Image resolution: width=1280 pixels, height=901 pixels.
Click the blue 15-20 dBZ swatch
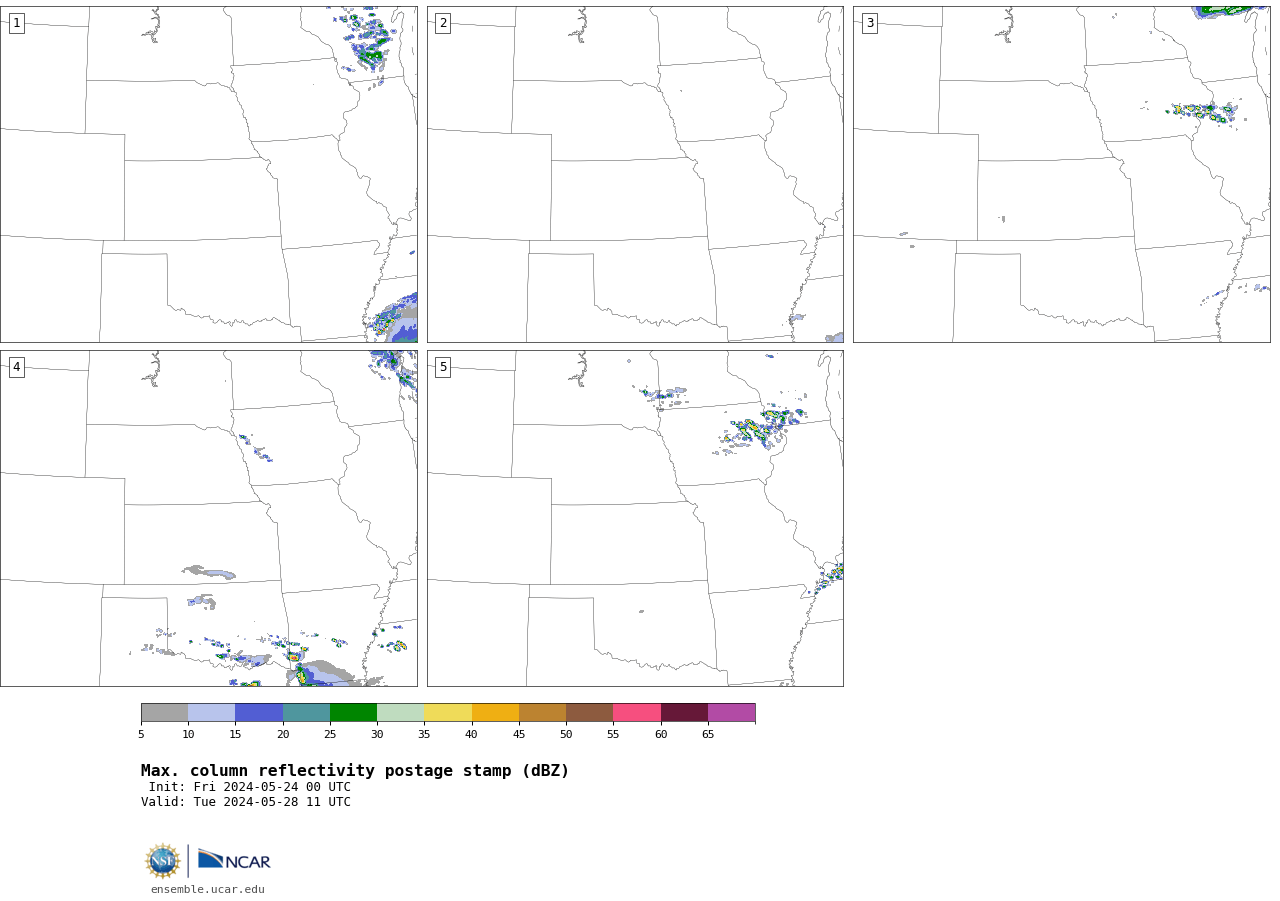click(259, 712)
